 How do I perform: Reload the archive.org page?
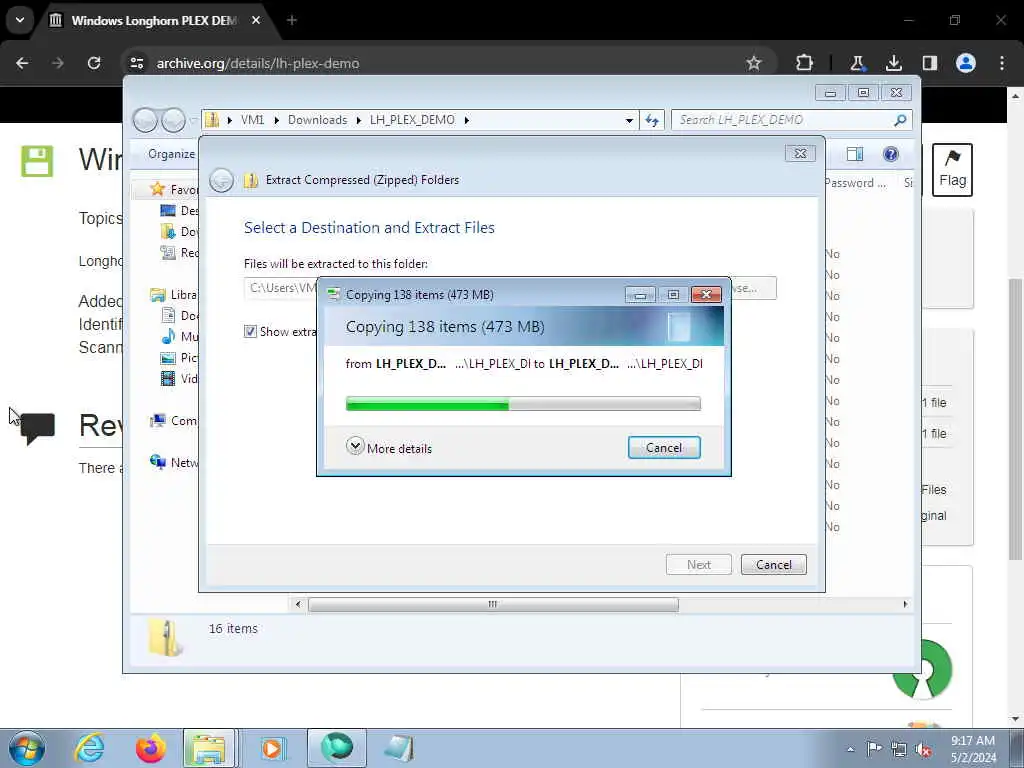coord(94,63)
